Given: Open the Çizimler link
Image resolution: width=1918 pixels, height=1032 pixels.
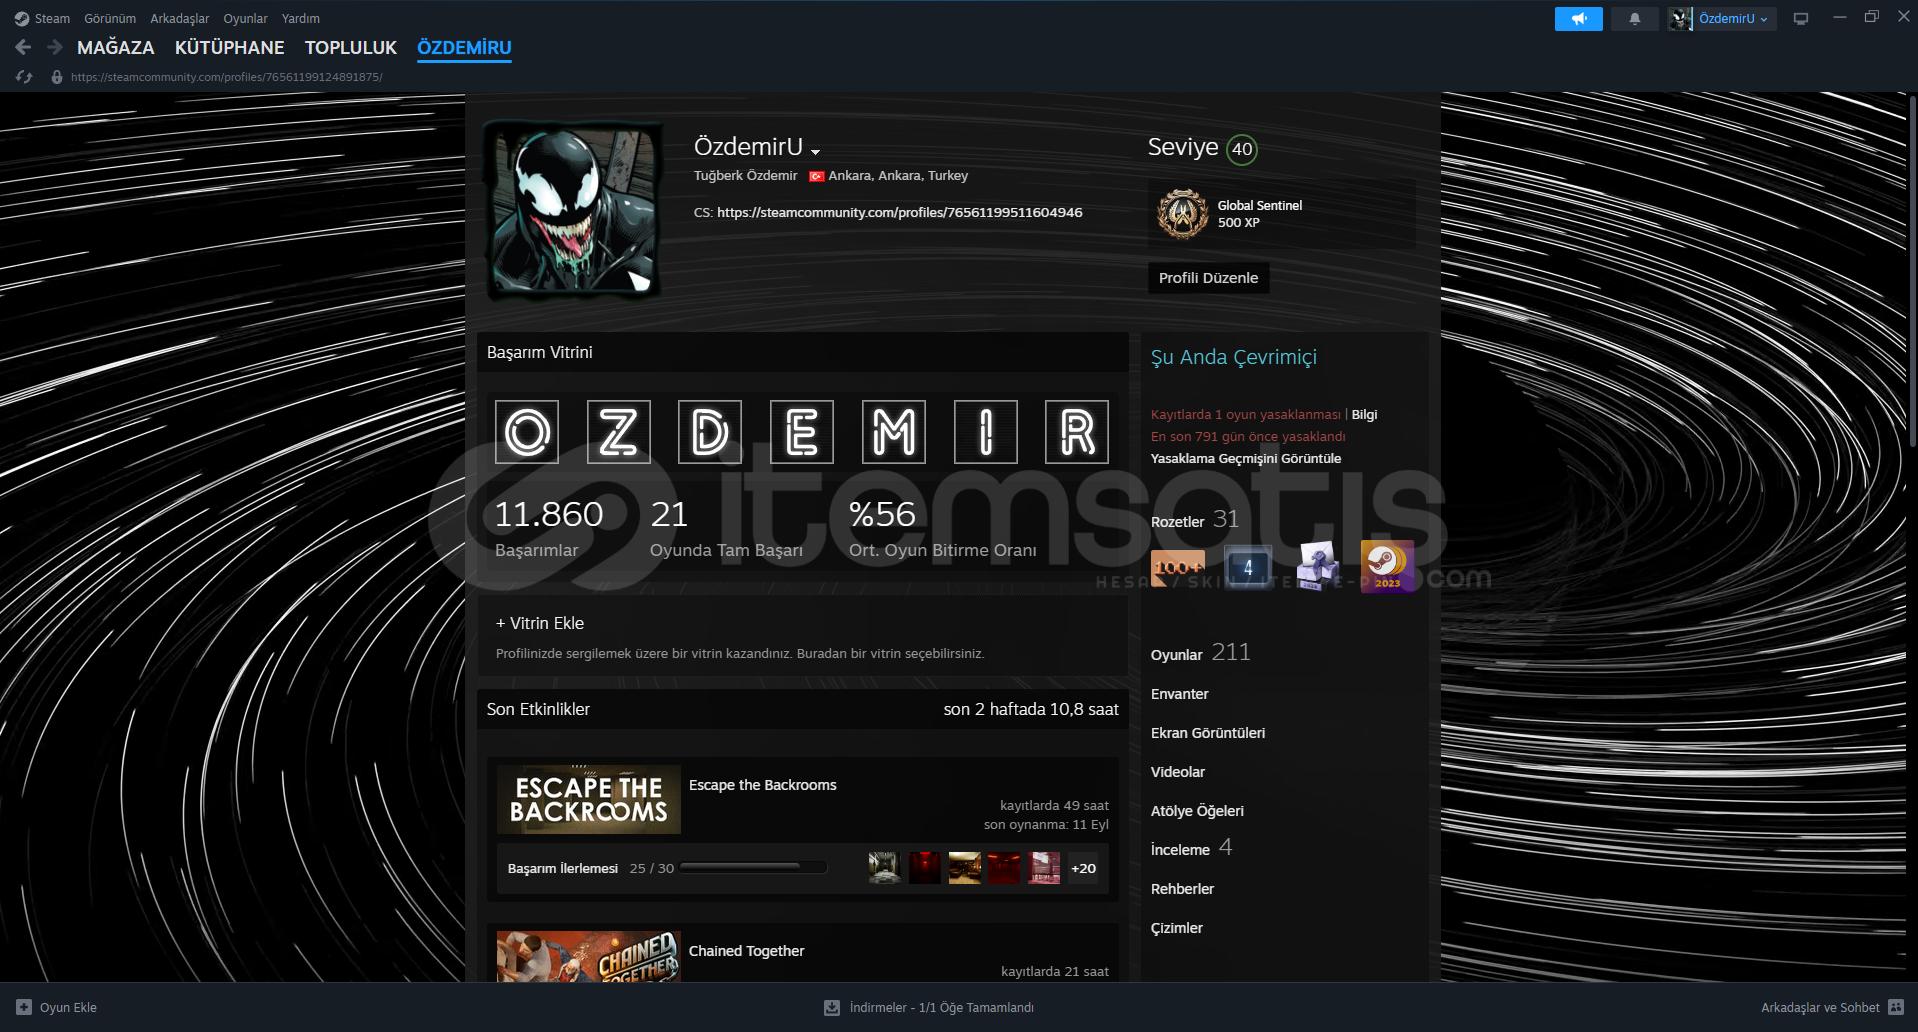Looking at the screenshot, I should point(1177,928).
